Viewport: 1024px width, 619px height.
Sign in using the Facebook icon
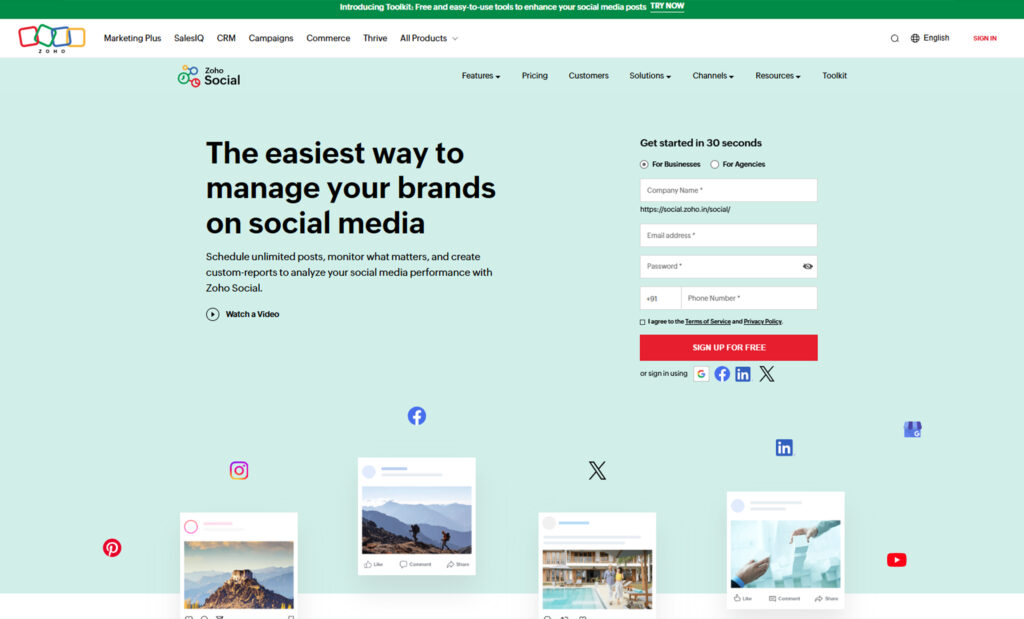pos(722,374)
